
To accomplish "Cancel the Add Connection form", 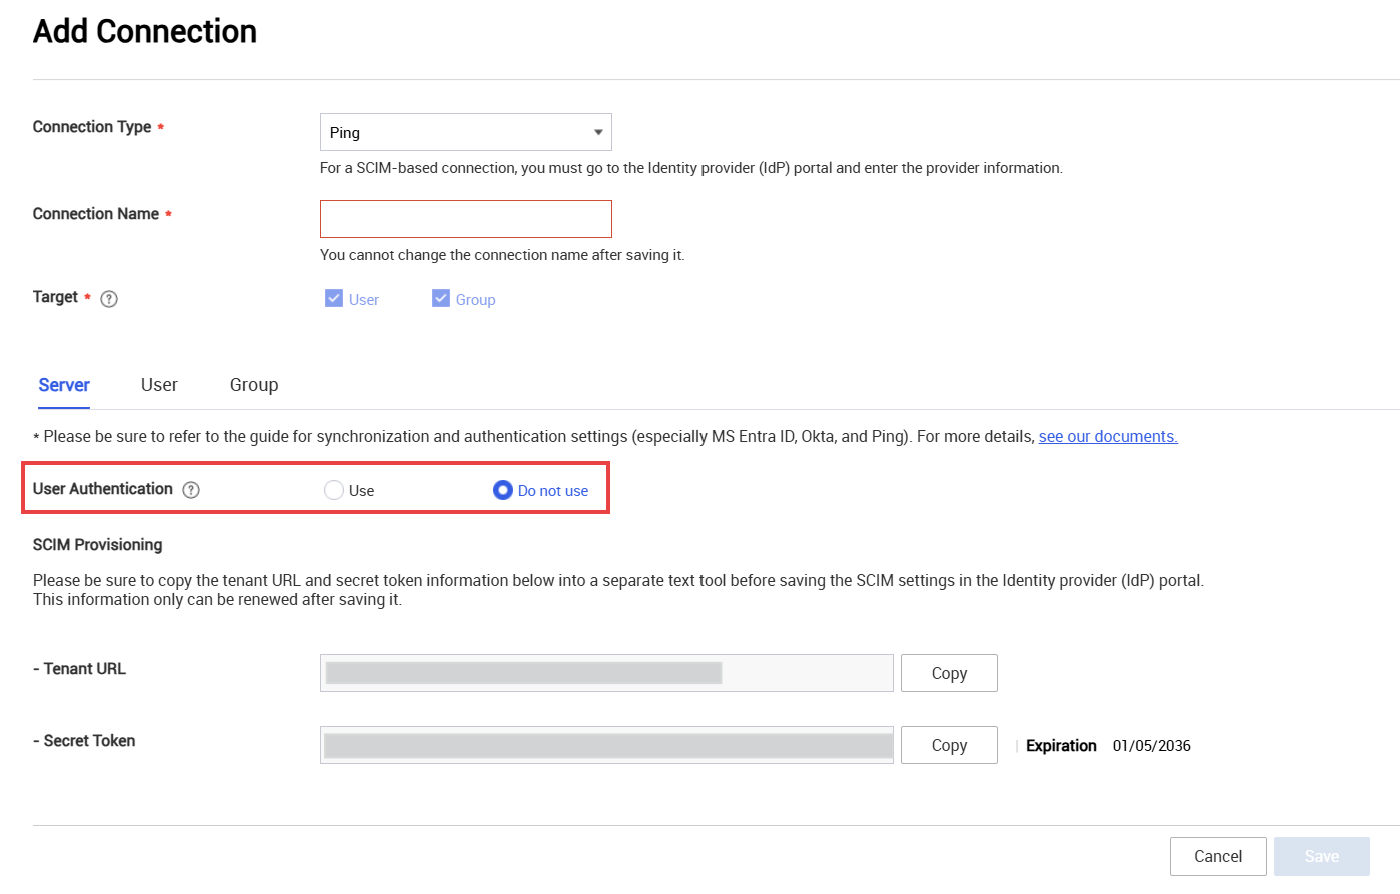I will (x=1218, y=856).
